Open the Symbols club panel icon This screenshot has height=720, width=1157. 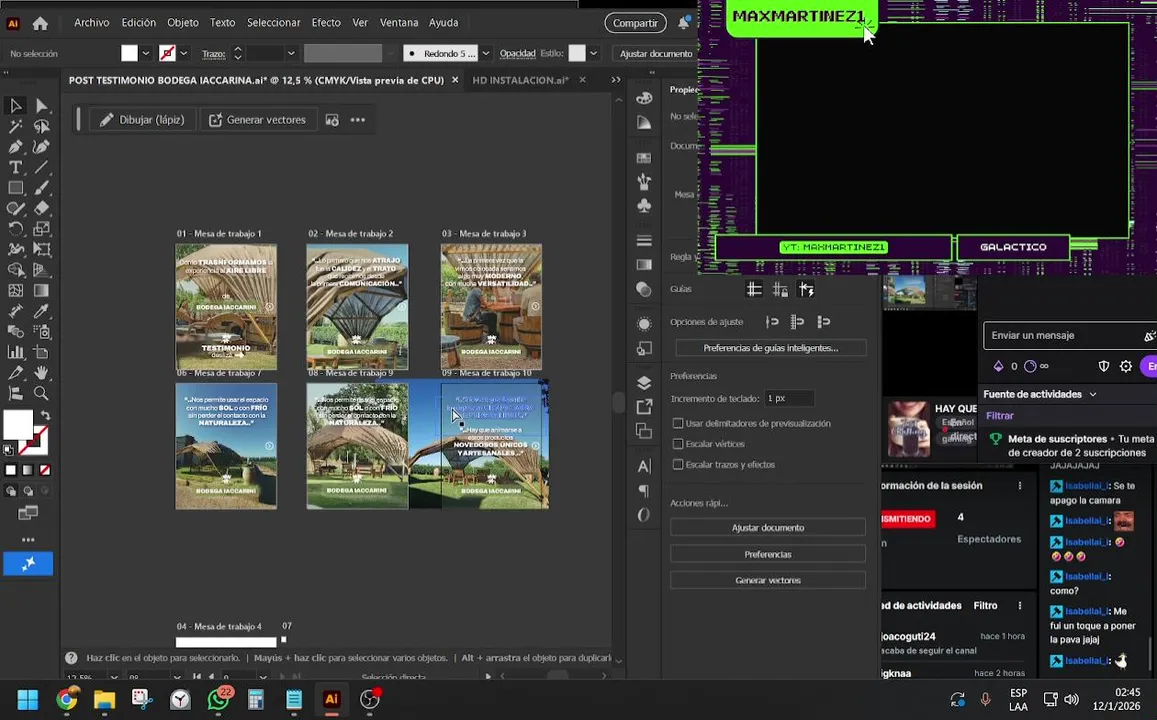point(644,206)
